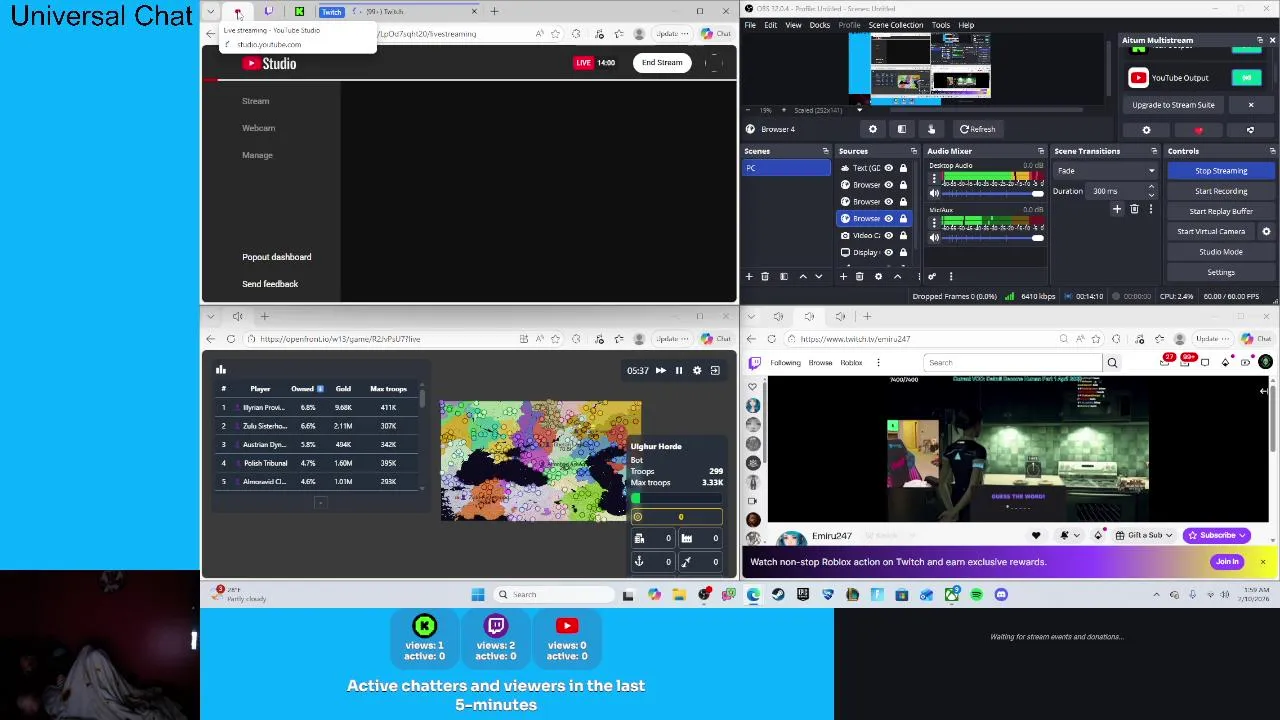
Task: Click the Twitch search magnifier button
Action: click(1112, 363)
